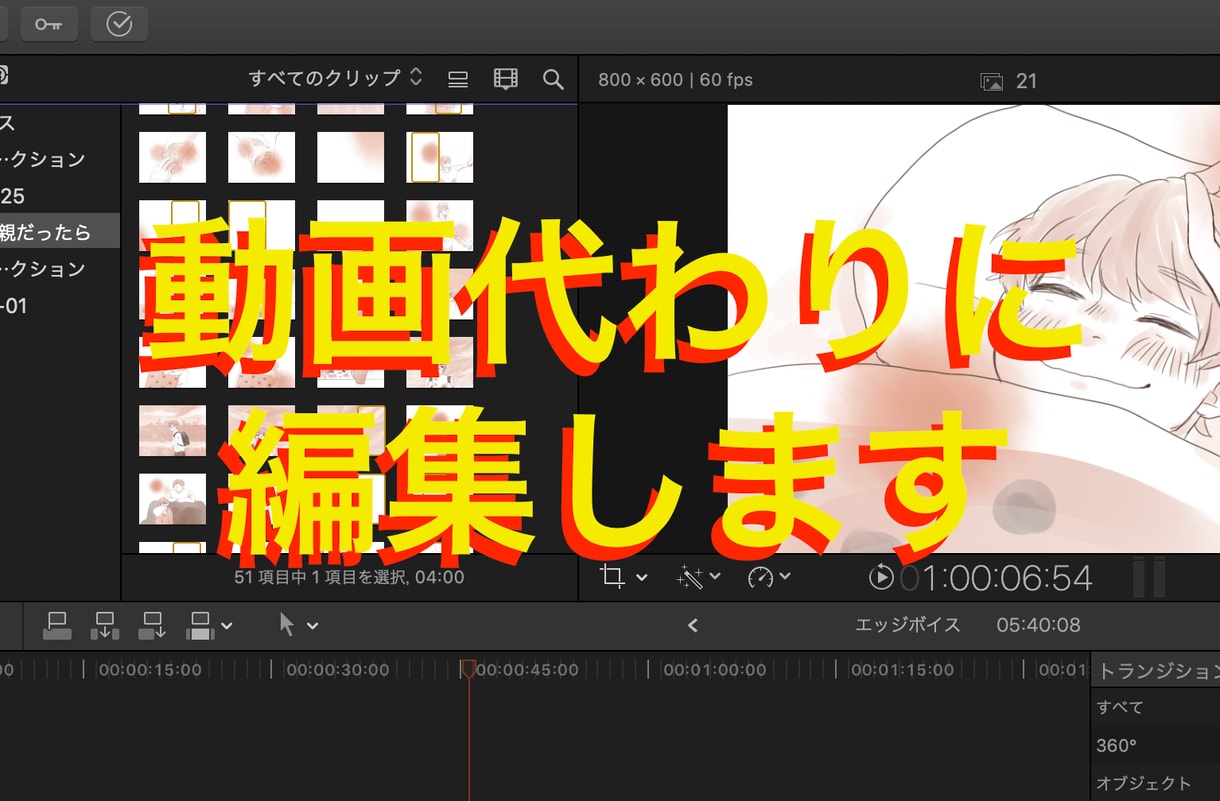Image resolution: width=1220 pixels, height=801 pixels.
Task: Click the viewer title 21
Action: pos(1026,81)
